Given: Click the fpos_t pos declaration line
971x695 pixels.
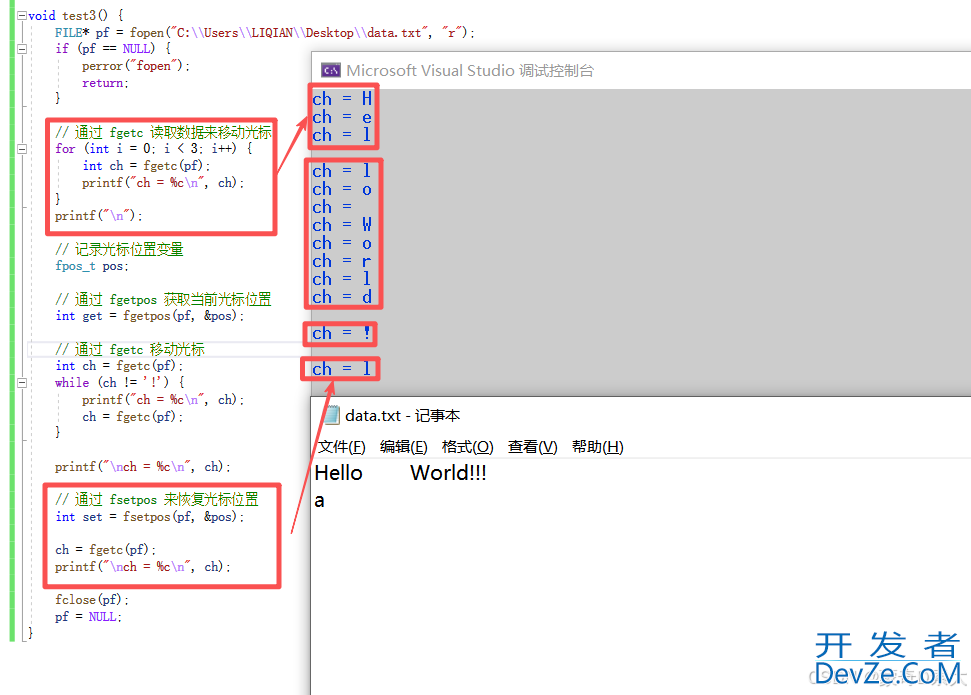Looking at the screenshot, I should [x=92, y=266].
